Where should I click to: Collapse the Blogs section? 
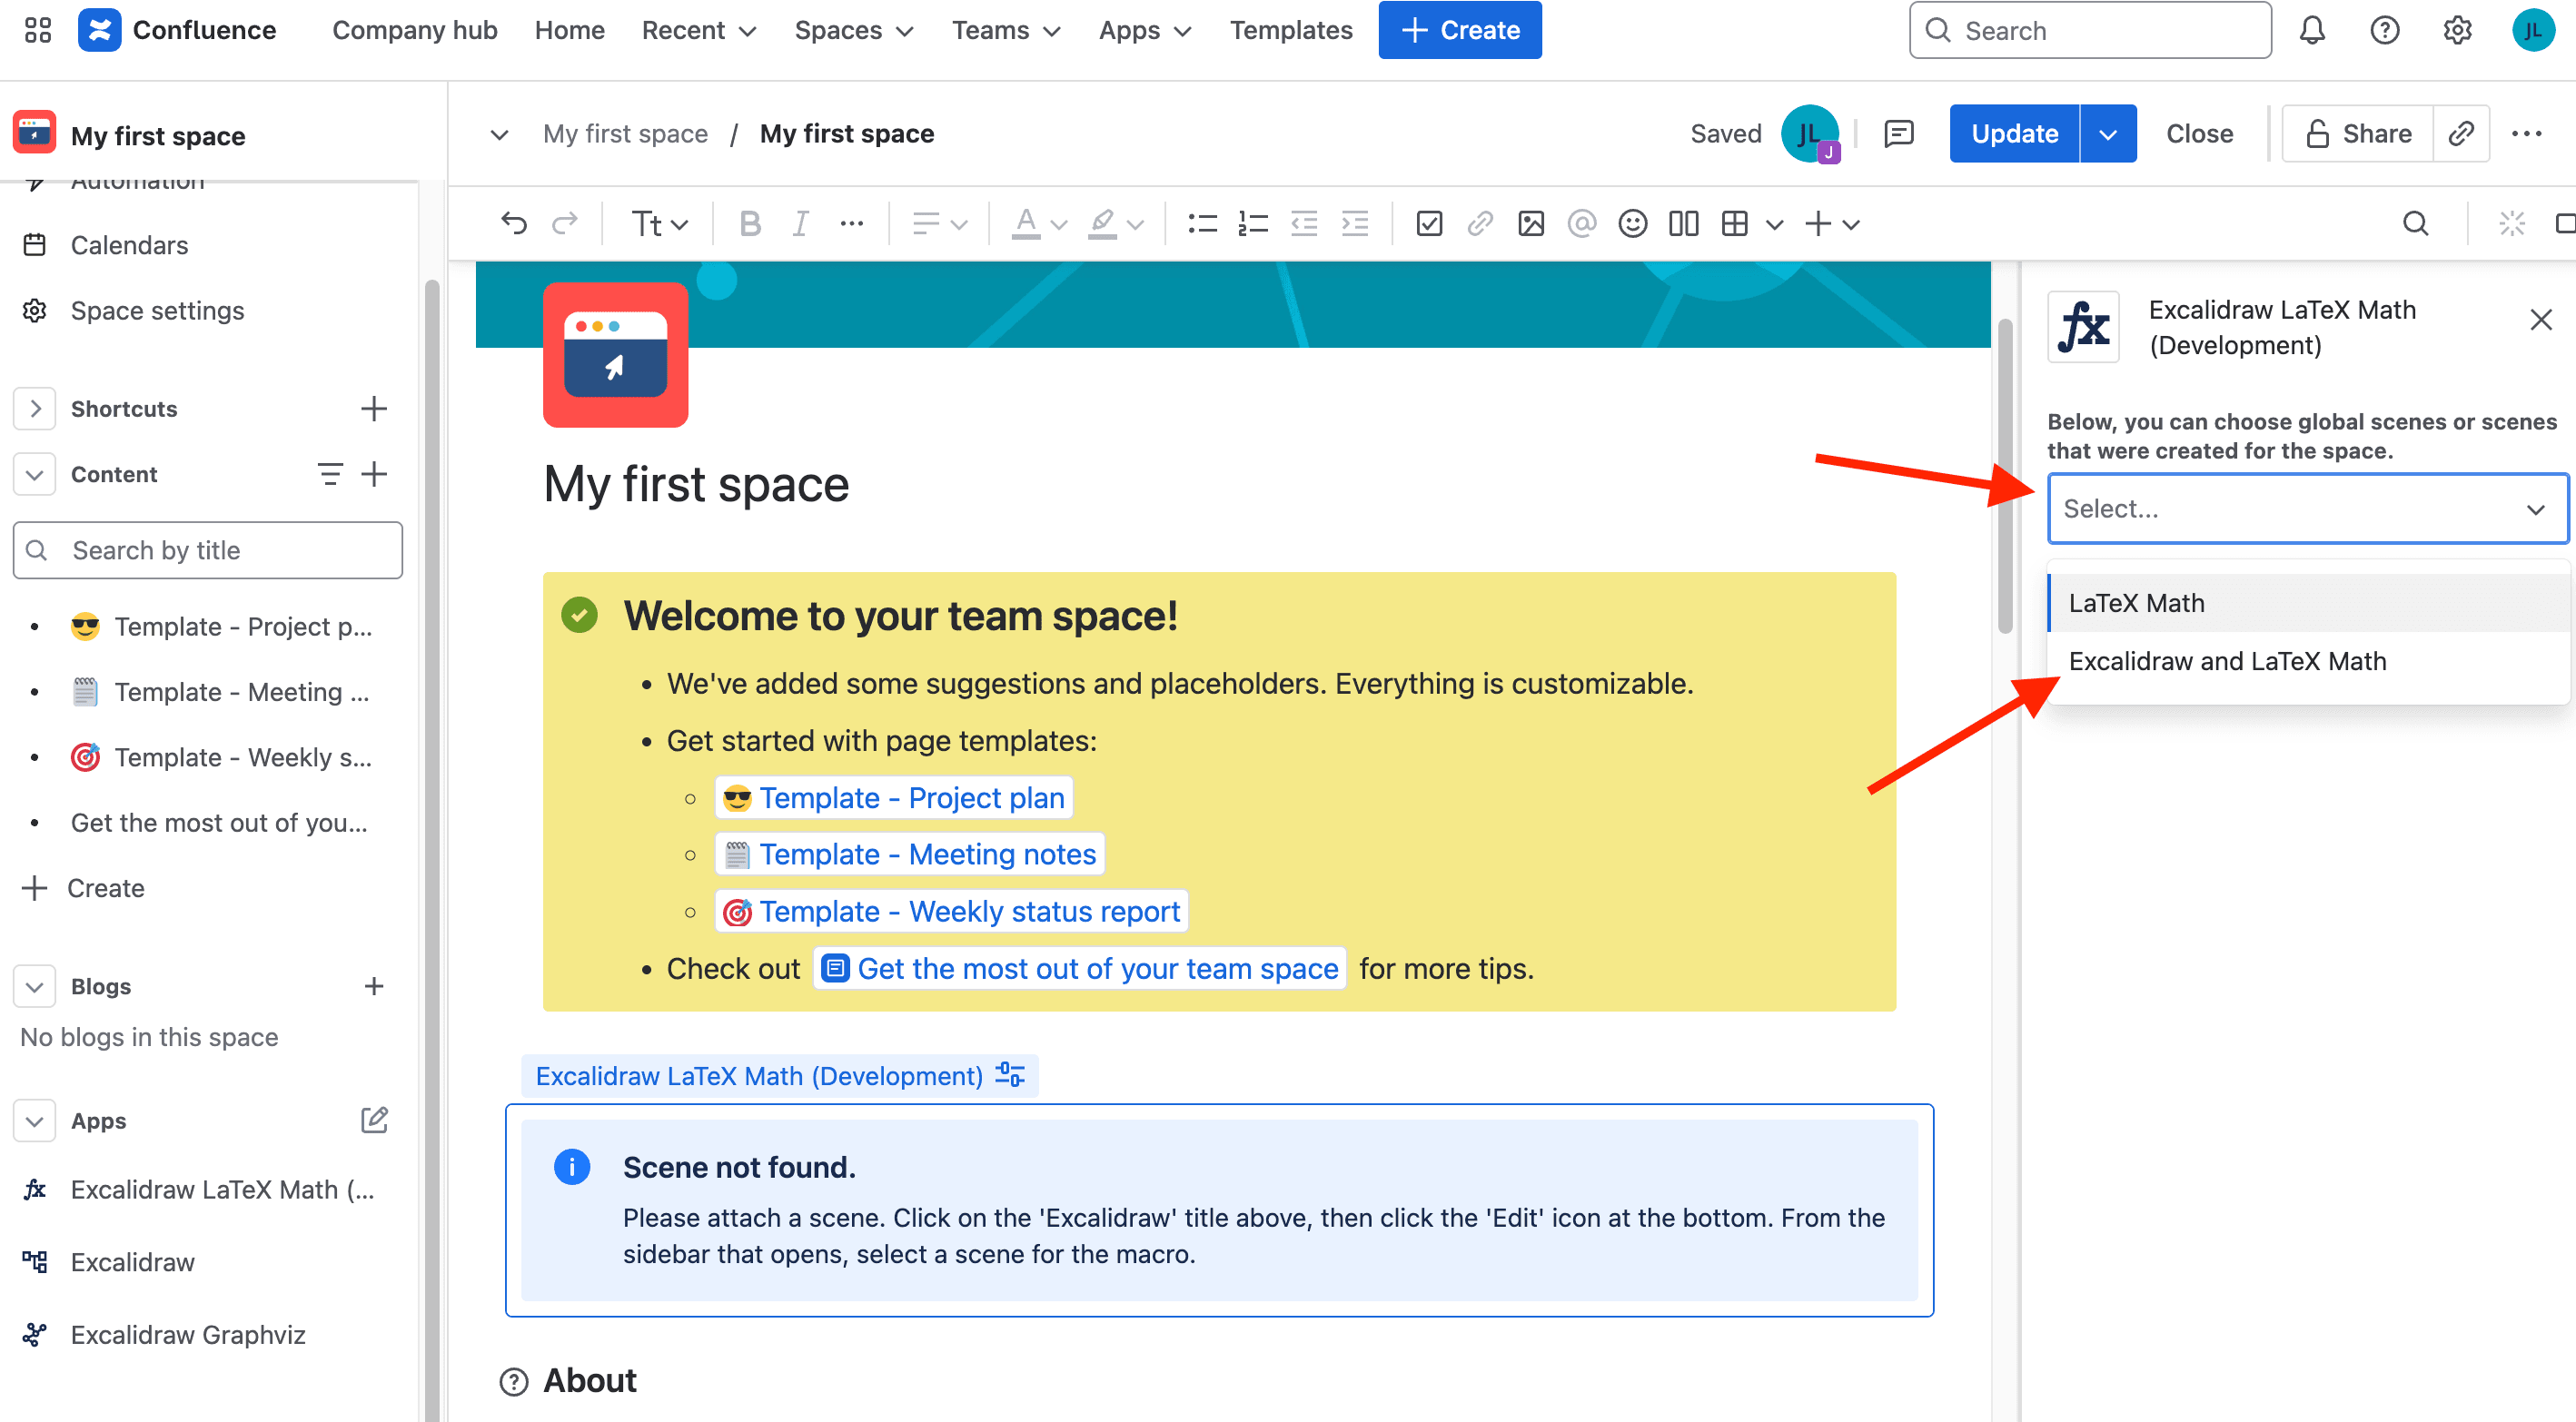click(x=35, y=986)
